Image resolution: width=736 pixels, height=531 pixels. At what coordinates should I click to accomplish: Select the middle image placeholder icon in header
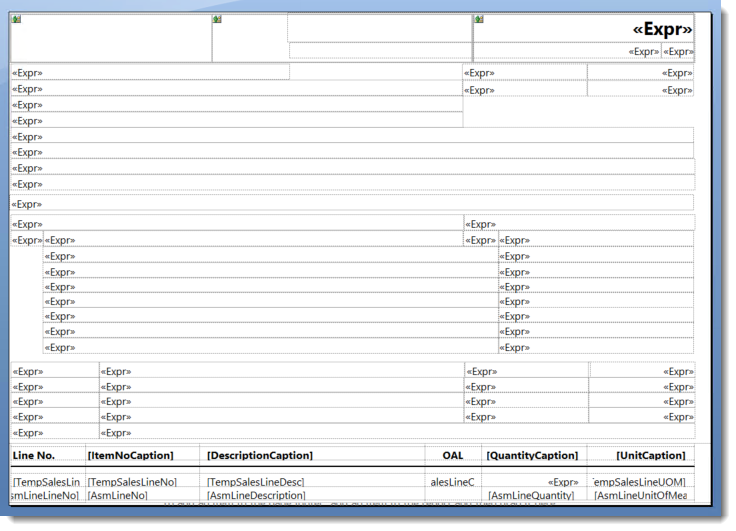click(216, 19)
